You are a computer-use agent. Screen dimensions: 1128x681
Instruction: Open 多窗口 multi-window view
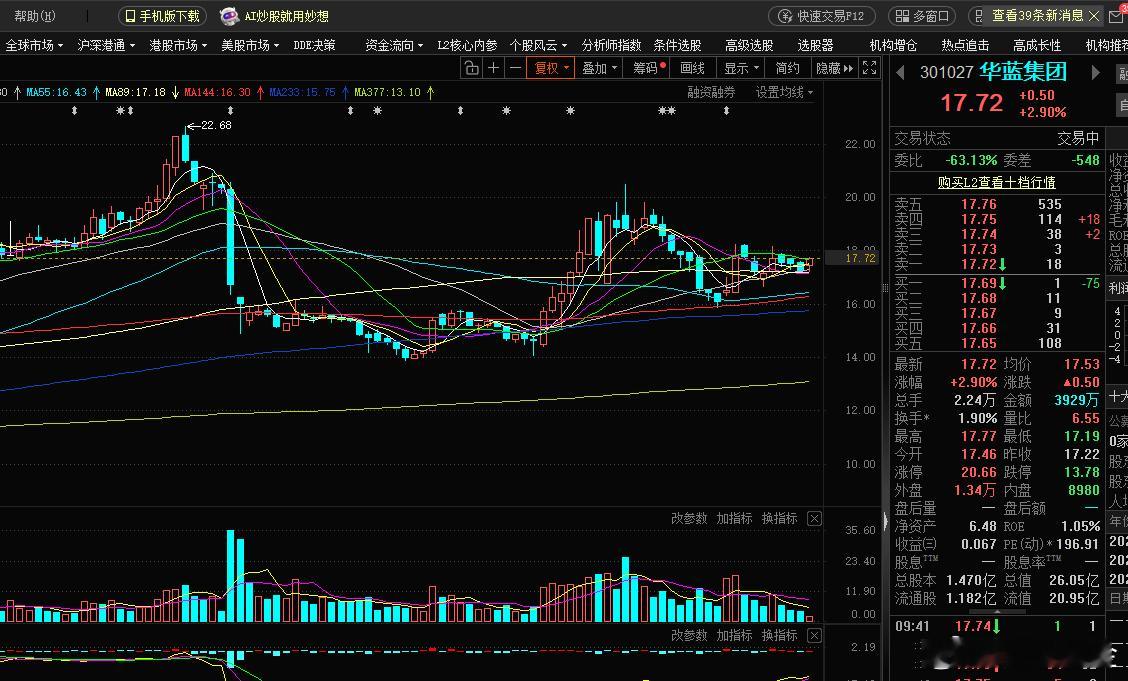tap(923, 16)
